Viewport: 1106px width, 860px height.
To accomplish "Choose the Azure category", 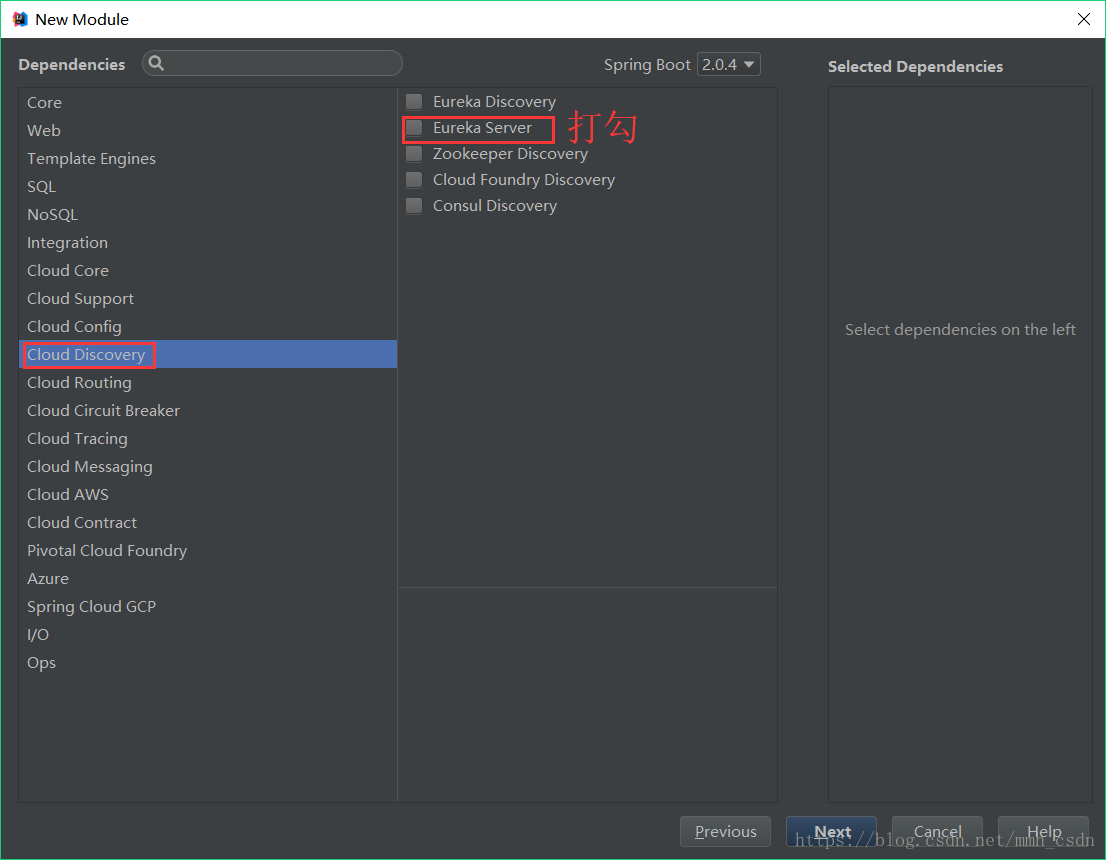I will [208, 579].
